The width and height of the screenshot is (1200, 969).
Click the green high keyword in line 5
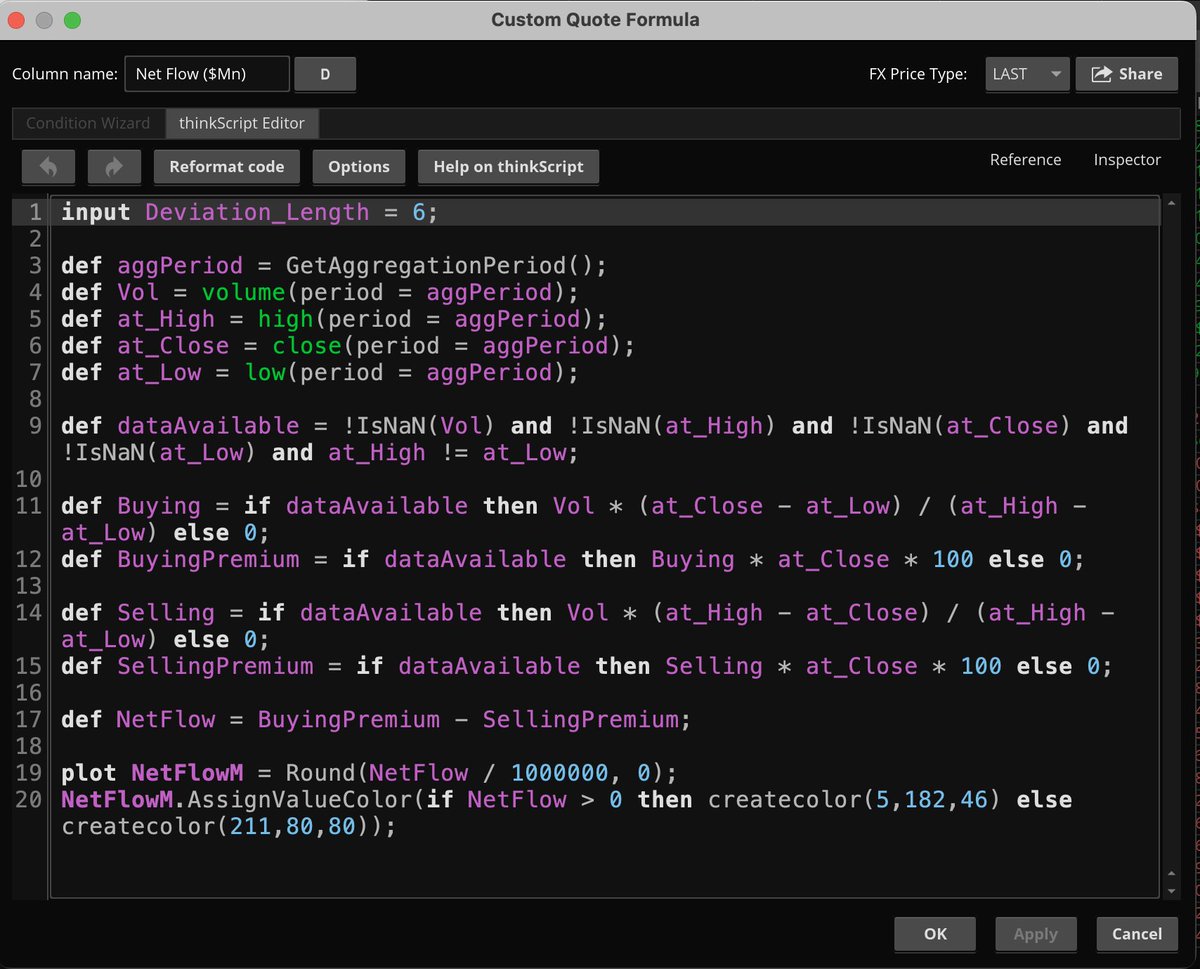click(x=285, y=319)
